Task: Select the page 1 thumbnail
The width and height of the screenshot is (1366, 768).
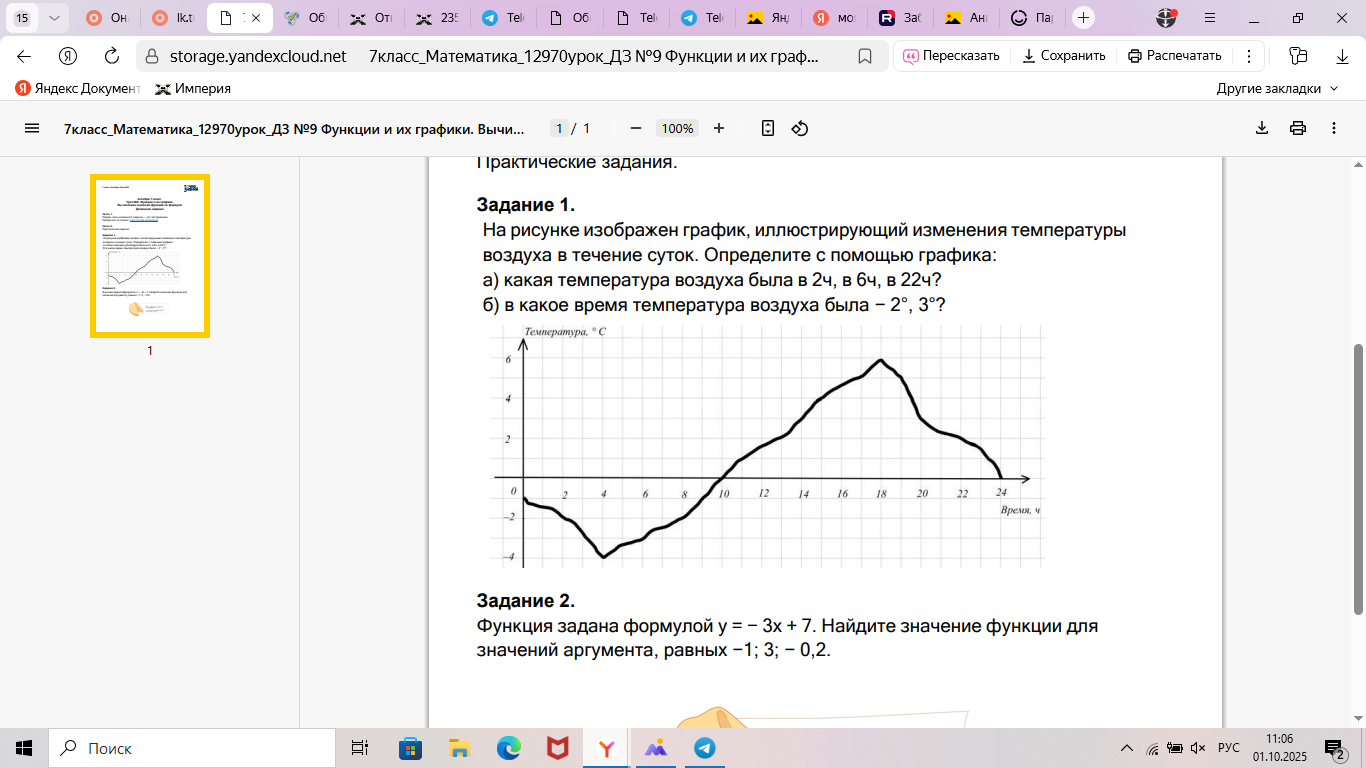Action: tap(150, 256)
